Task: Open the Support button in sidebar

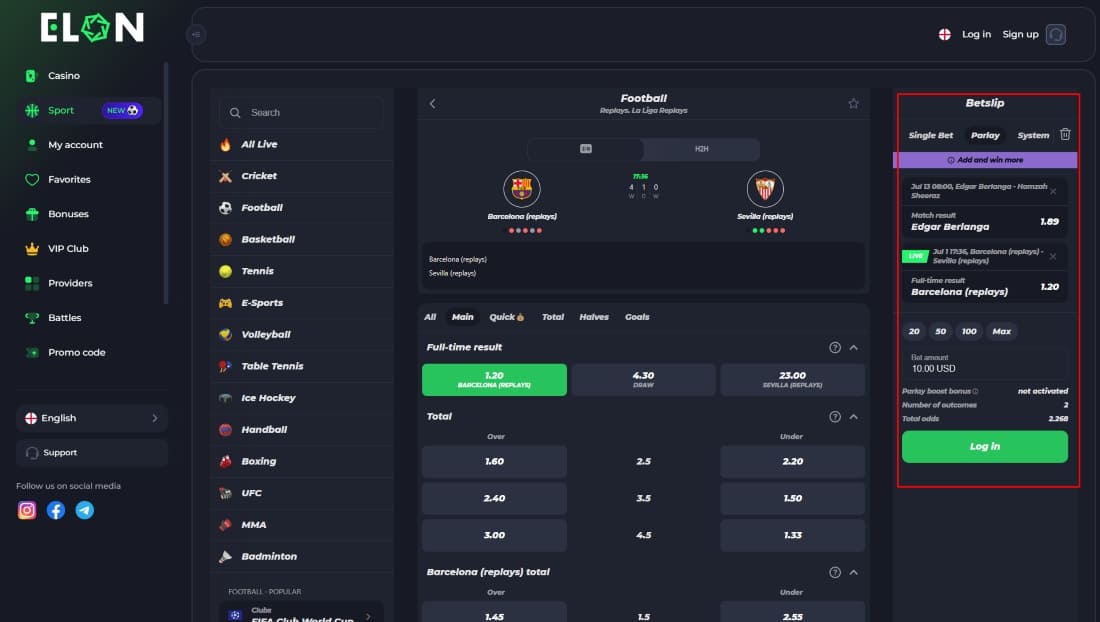Action: (x=92, y=453)
